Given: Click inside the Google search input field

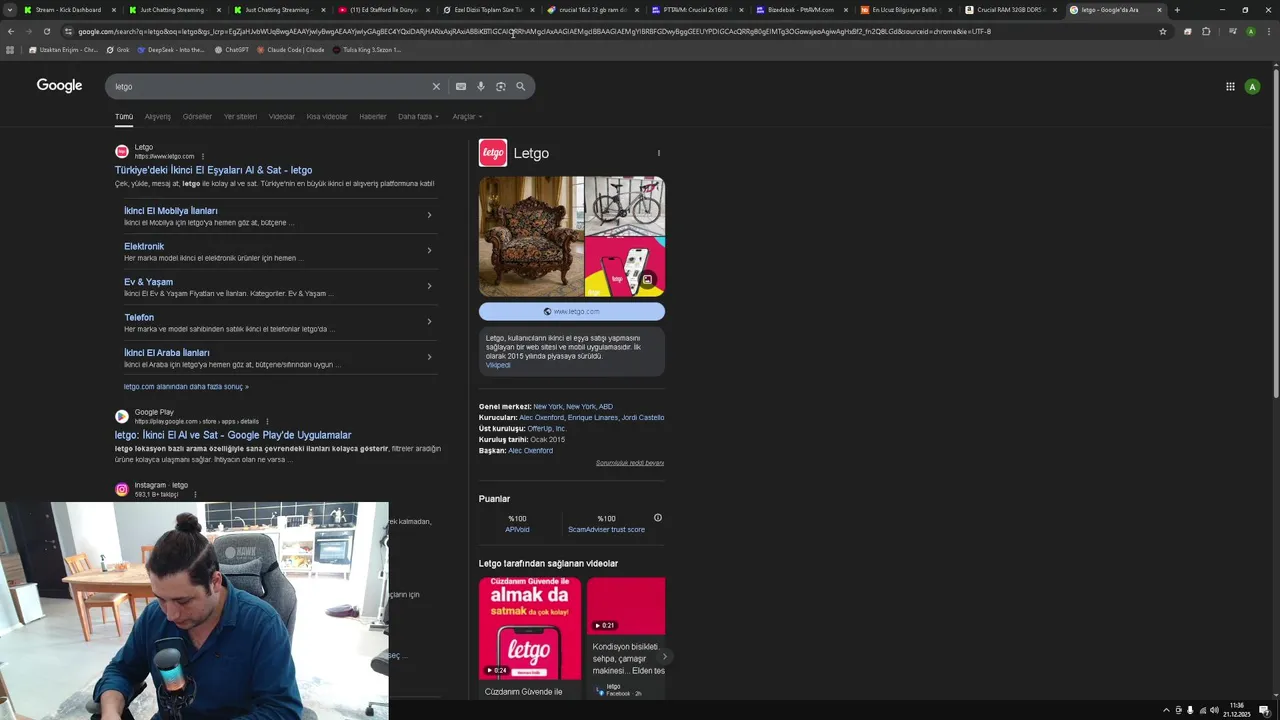Looking at the screenshot, I should (x=270, y=87).
